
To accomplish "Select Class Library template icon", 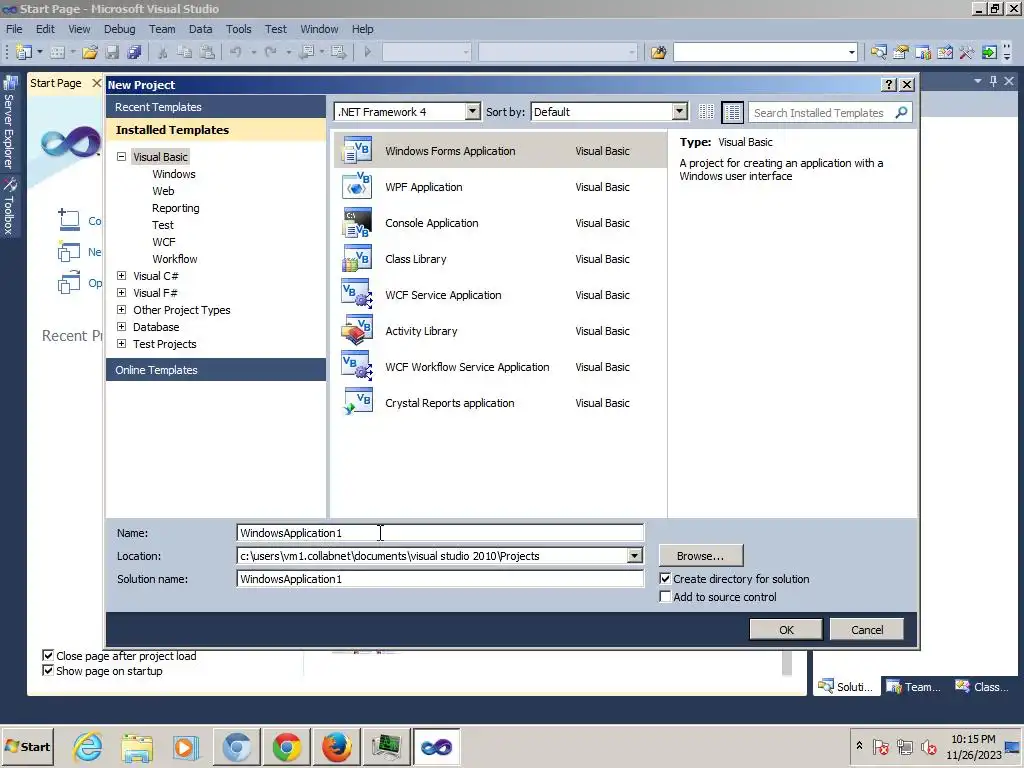I will [x=357, y=259].
